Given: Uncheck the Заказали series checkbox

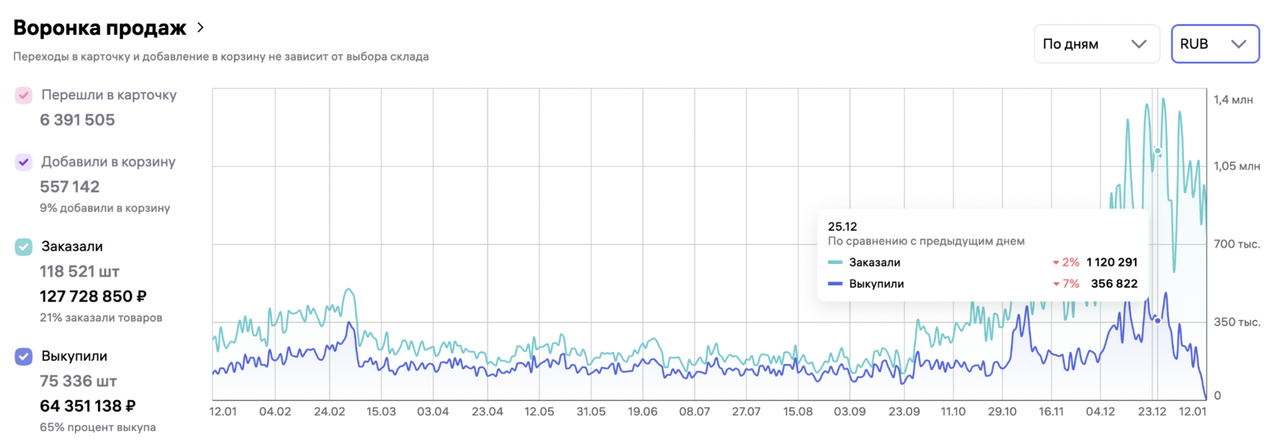Looking at the screenshot, I should pos(23,247).
